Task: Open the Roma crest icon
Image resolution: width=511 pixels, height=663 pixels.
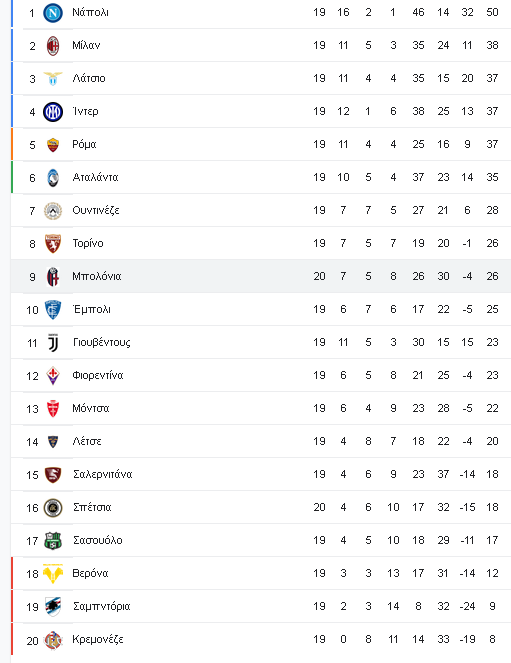Action: (x=53, y=145)
